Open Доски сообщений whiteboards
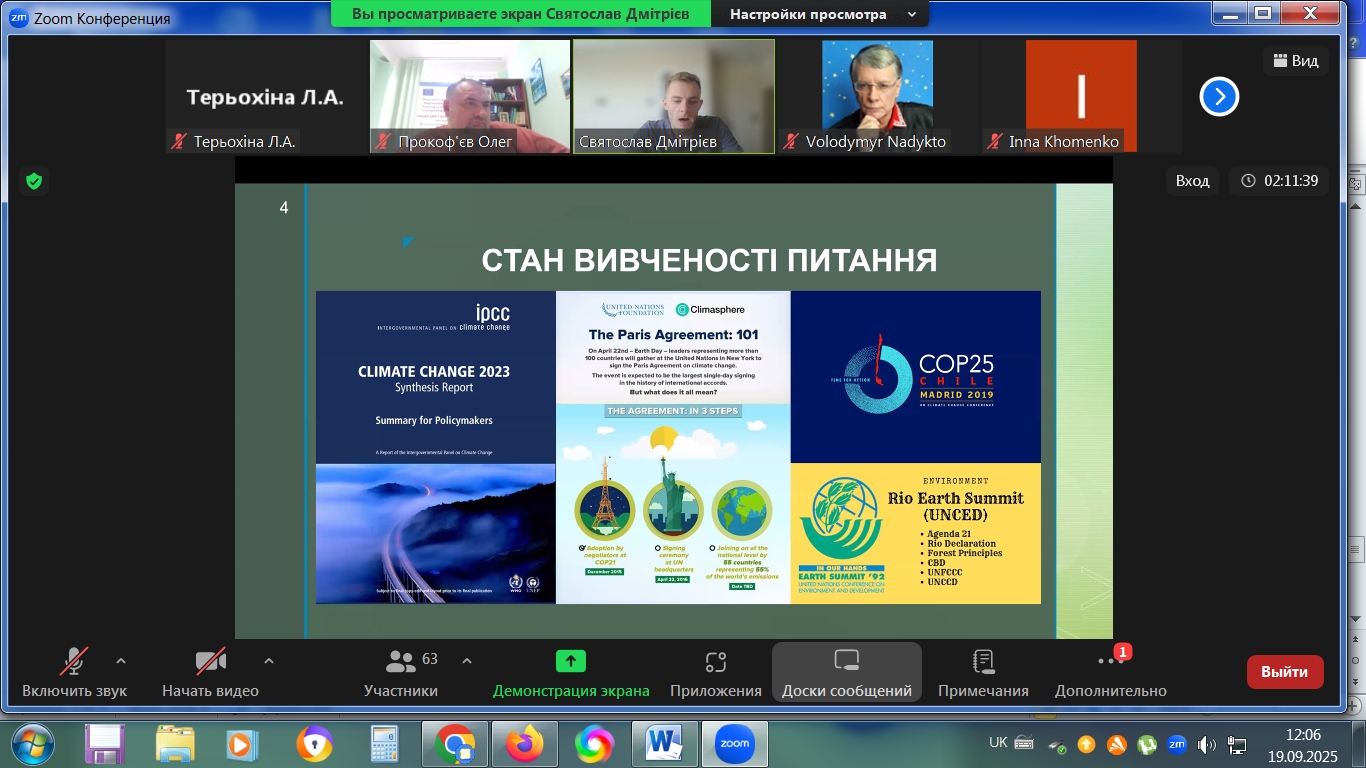 click(x=846, y=672)
